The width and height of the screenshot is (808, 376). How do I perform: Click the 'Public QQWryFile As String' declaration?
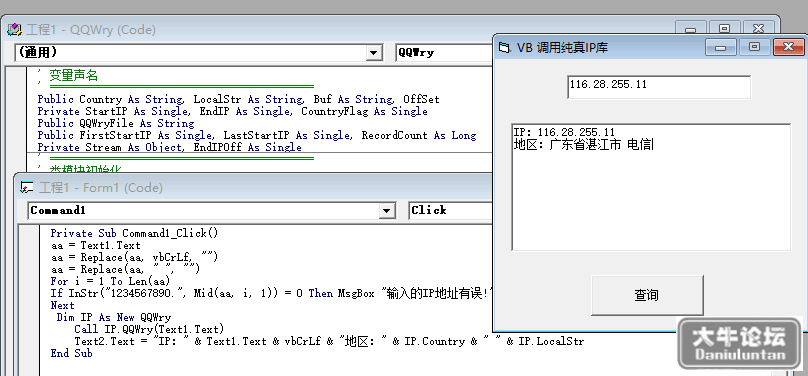point(116,124)
